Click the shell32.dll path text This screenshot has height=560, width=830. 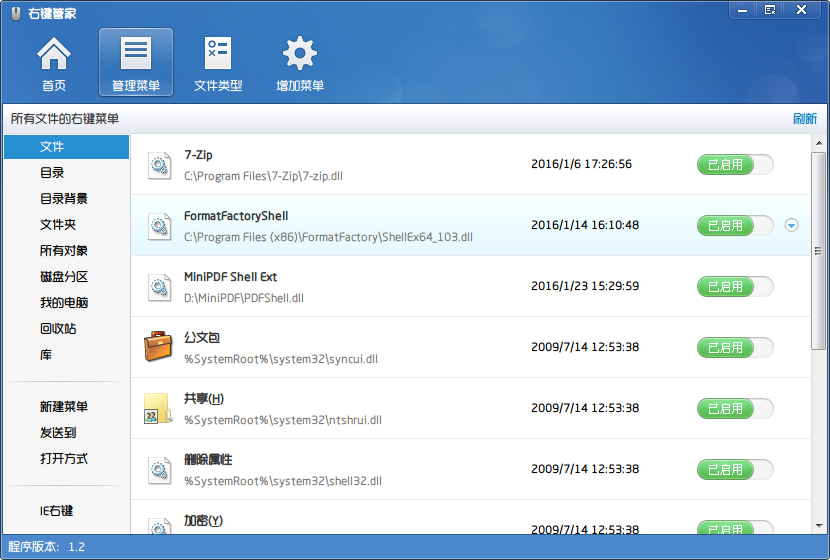[x=283, y=481]
